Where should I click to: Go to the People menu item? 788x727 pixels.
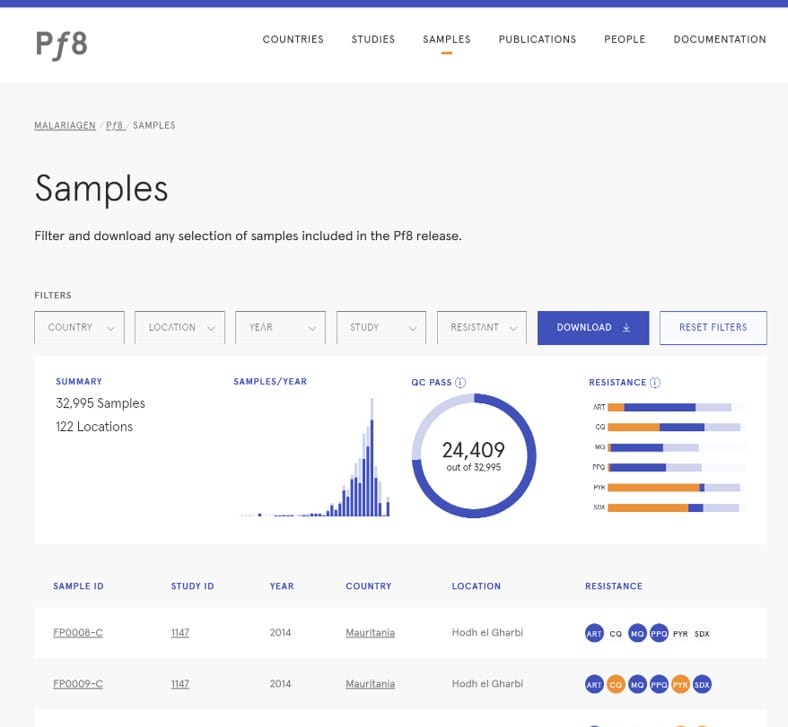625,39
